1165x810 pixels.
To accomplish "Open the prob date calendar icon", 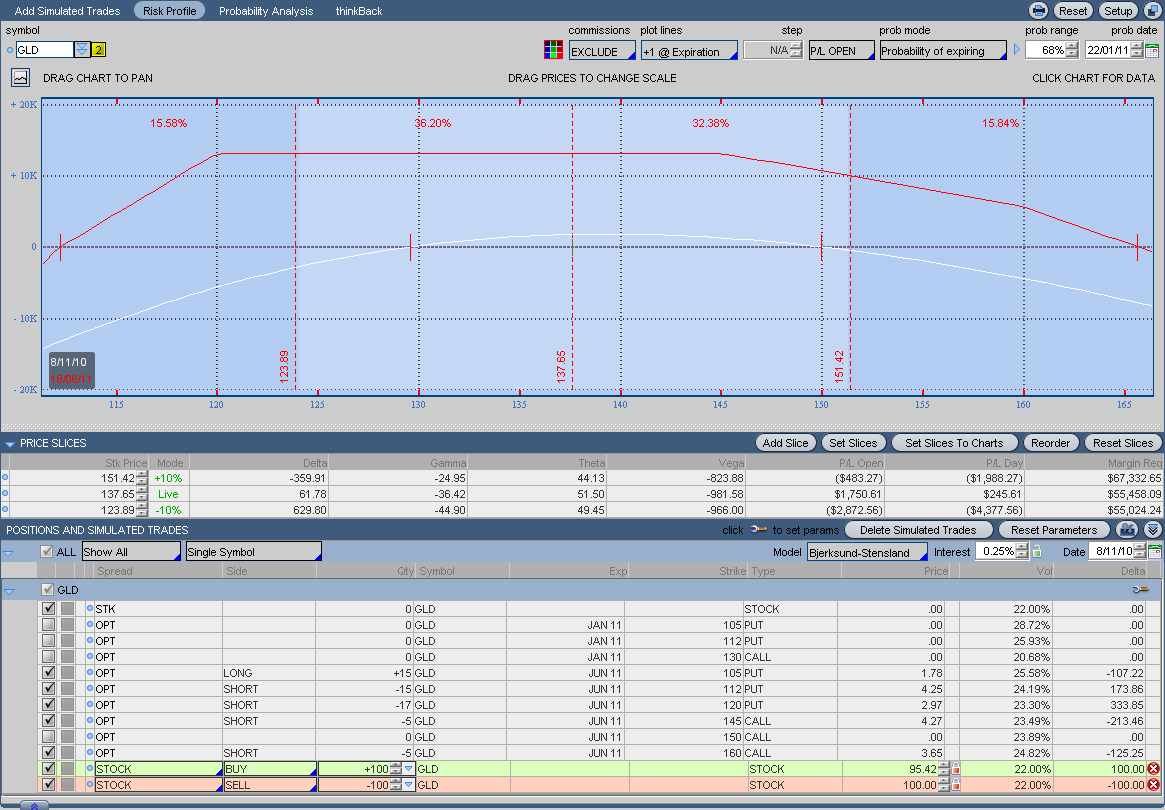I will pyautogui.click(x=1151, y=50).
